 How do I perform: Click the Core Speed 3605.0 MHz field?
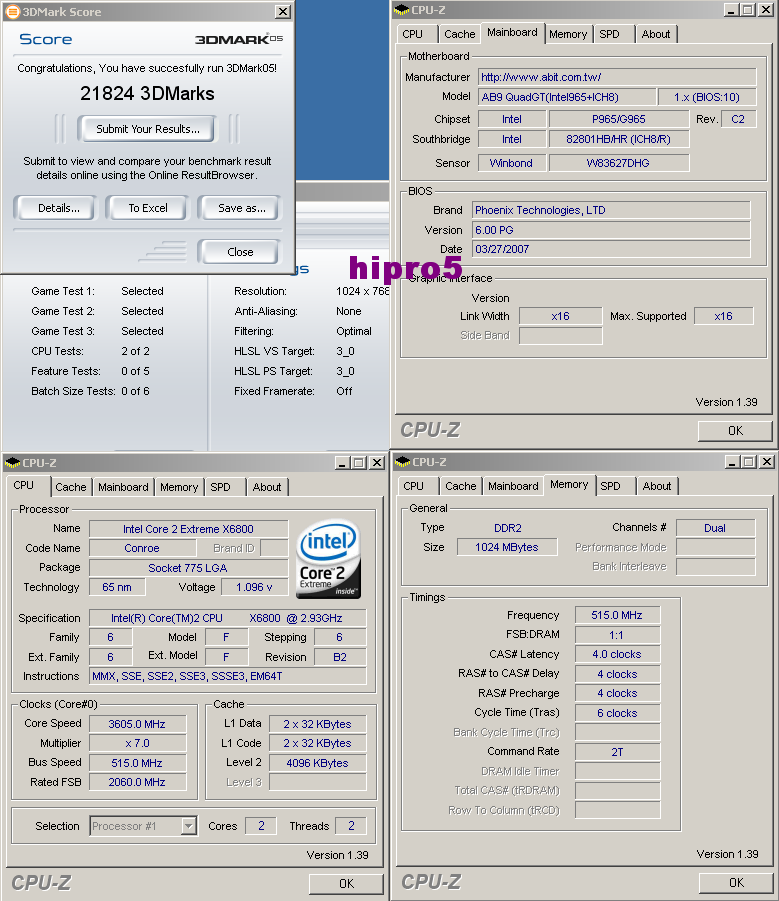tap(137, 723)
